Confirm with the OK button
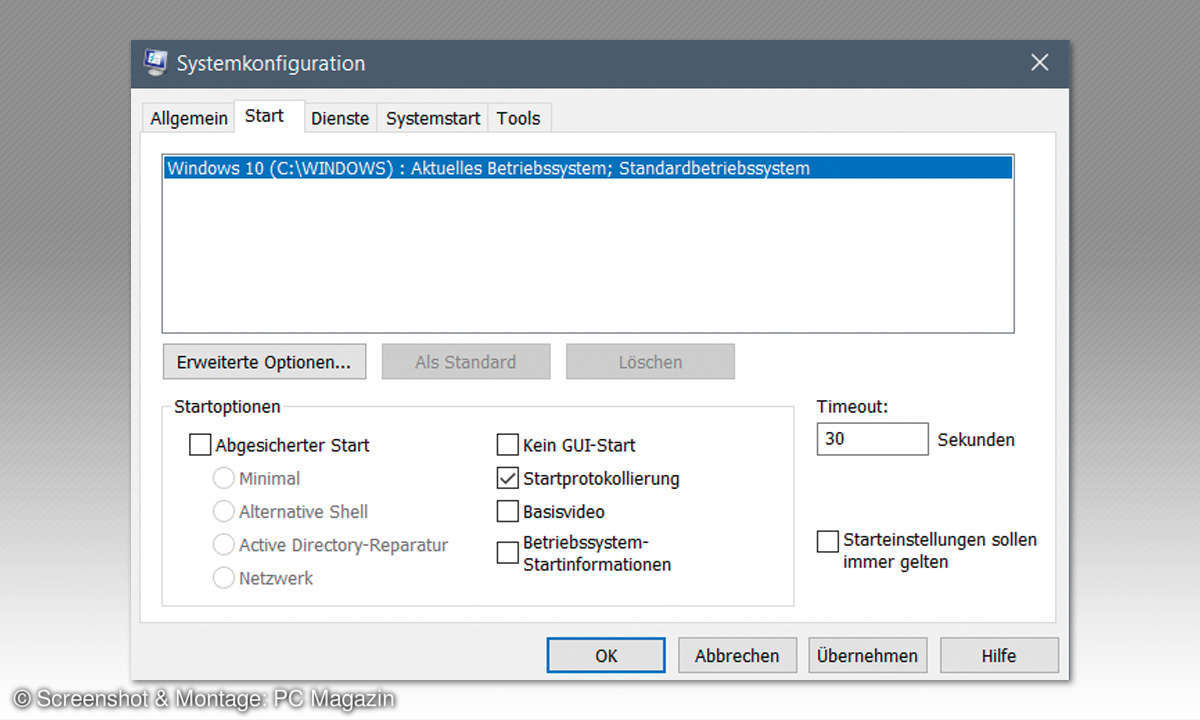 click(606, 656)
